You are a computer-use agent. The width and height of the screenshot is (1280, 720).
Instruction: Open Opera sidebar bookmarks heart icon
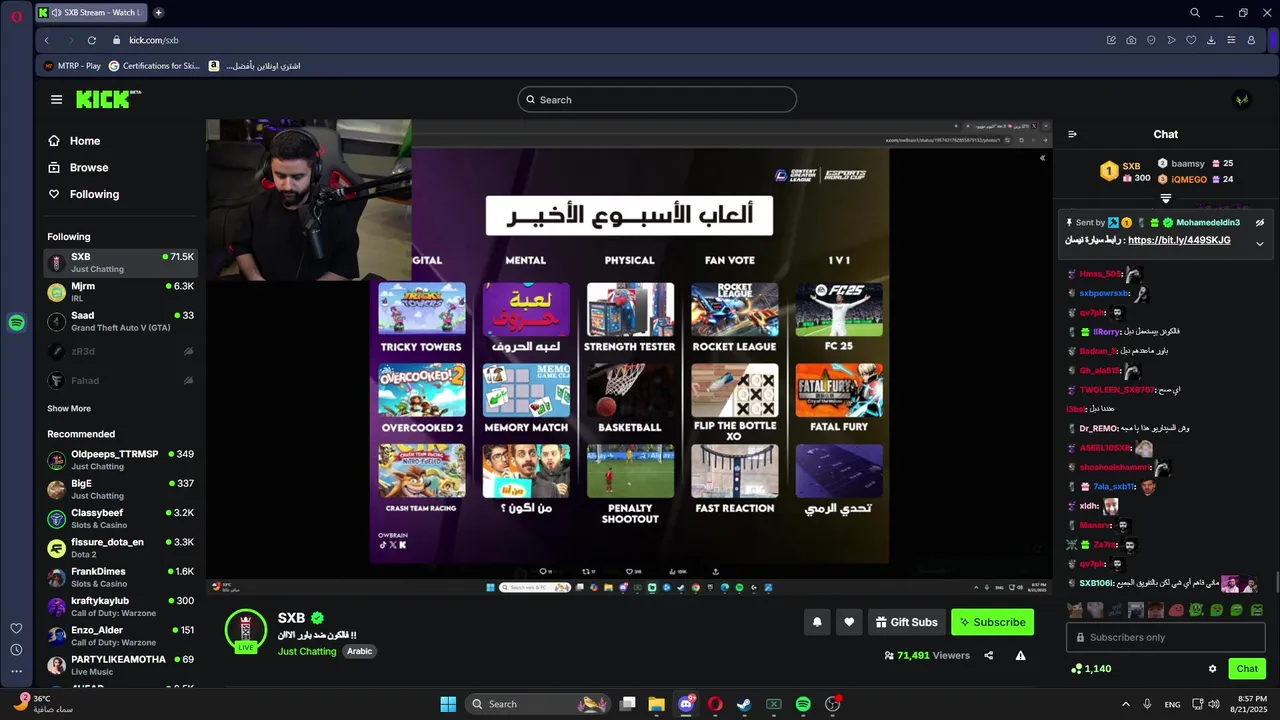tap(16, 628)
